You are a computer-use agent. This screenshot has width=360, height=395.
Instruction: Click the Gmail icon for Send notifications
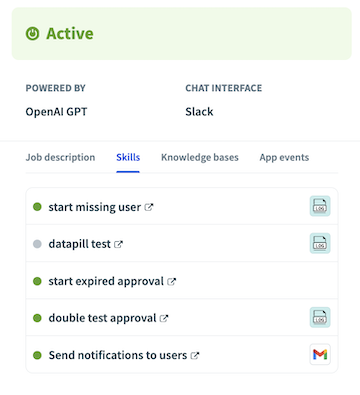click(320, 354)
